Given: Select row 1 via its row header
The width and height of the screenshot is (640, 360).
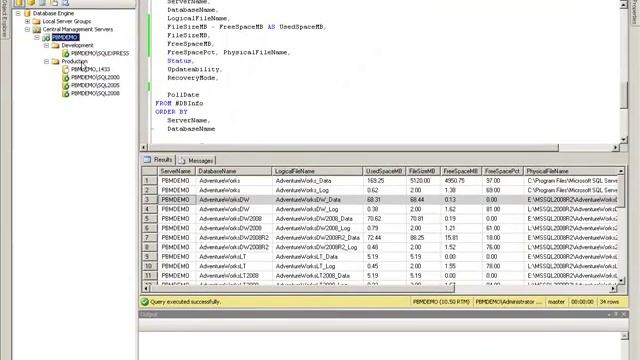Looking at the screenshot, I should (x=149, y=180).
